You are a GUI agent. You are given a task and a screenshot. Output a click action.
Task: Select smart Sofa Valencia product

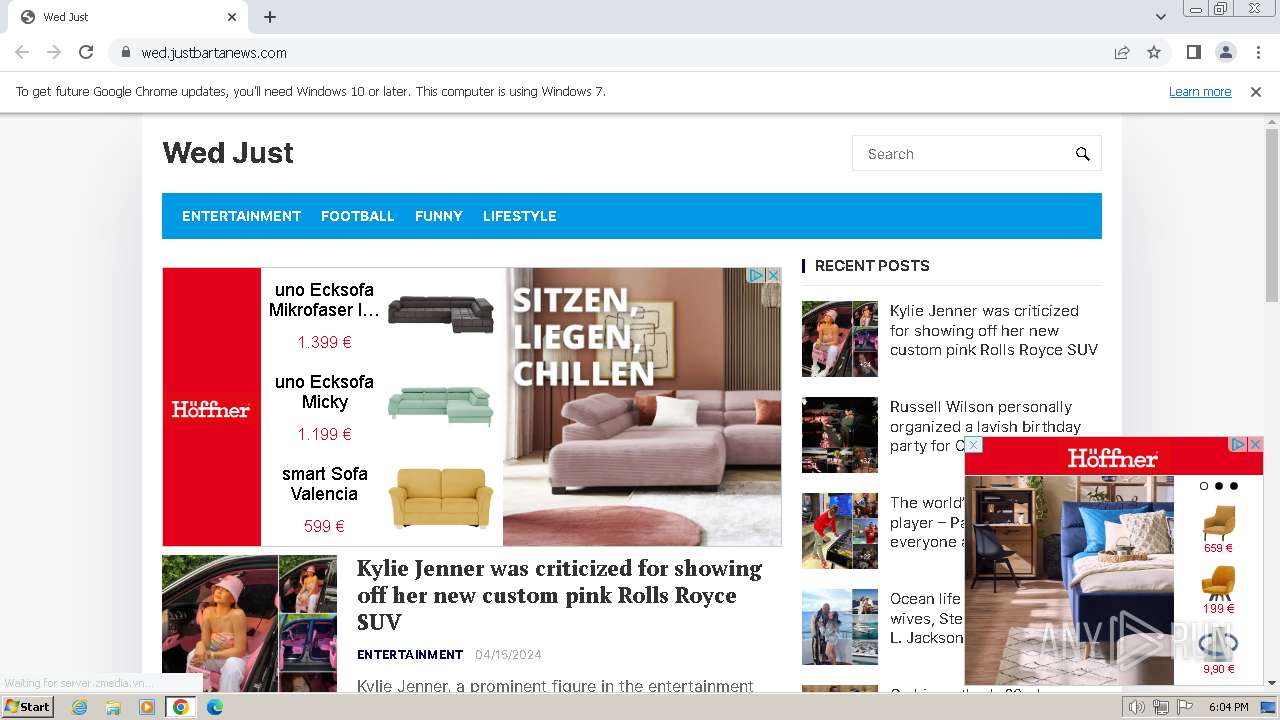click(x=381, y=499)
